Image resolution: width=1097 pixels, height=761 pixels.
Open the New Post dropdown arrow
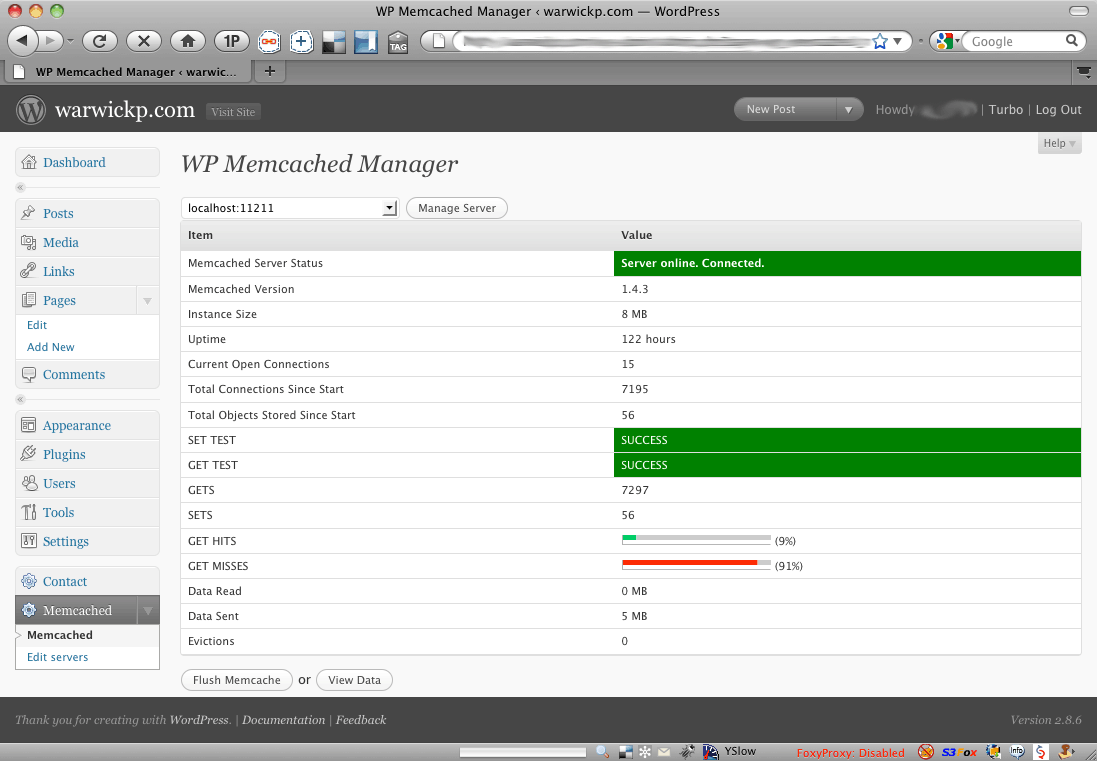(849, 109)
